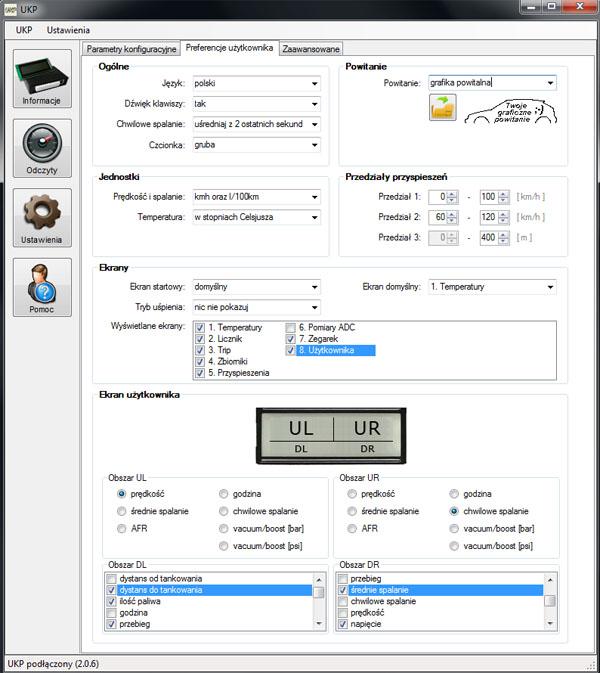This screenshot has width=600, height=673.
Task: Open the UKP menu
Action: tap(24, 30)
